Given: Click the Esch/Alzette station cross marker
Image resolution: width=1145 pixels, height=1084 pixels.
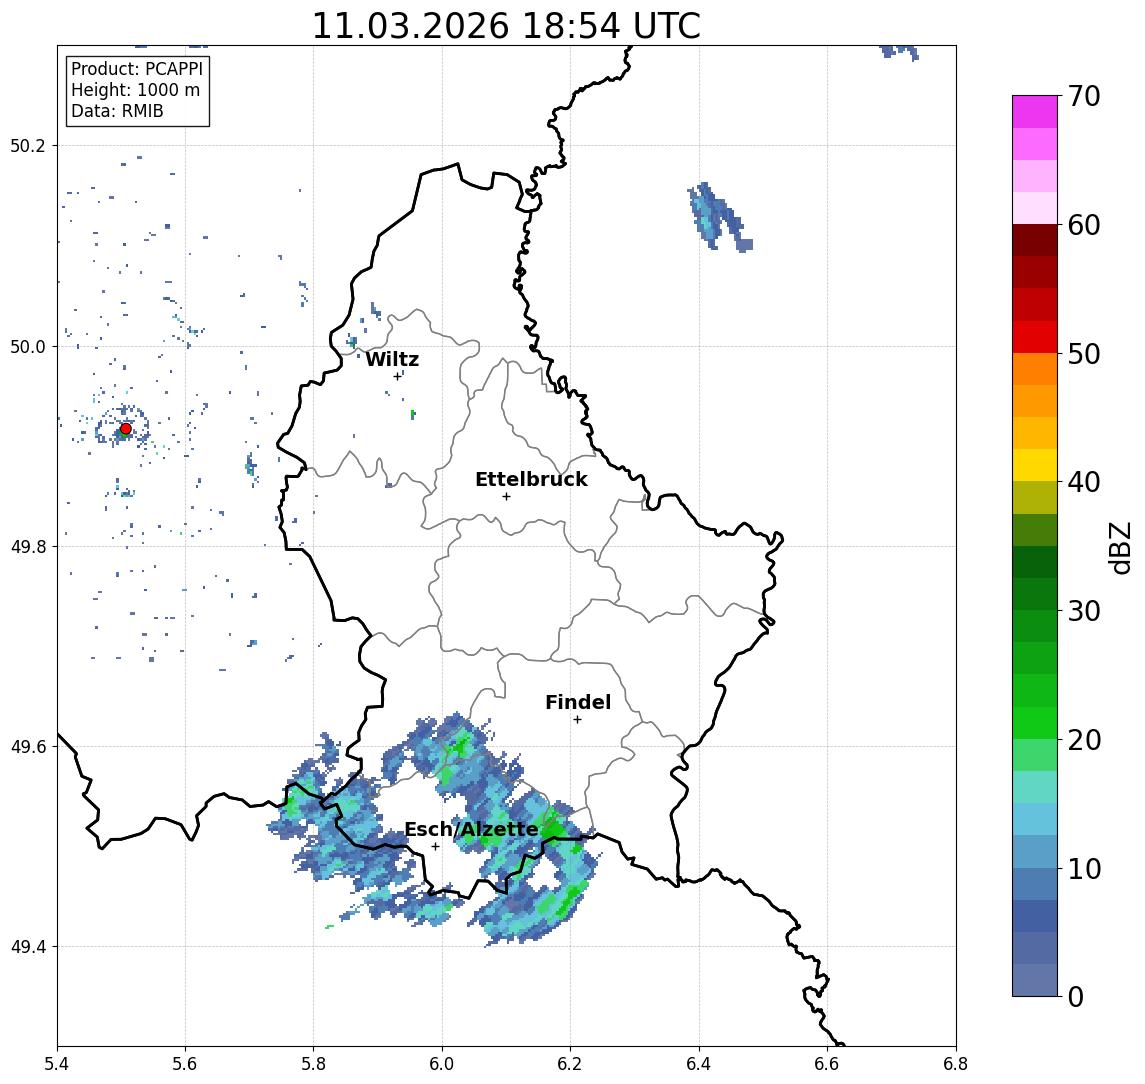Looking at the screenshot, I should click(x=435, y=847).
